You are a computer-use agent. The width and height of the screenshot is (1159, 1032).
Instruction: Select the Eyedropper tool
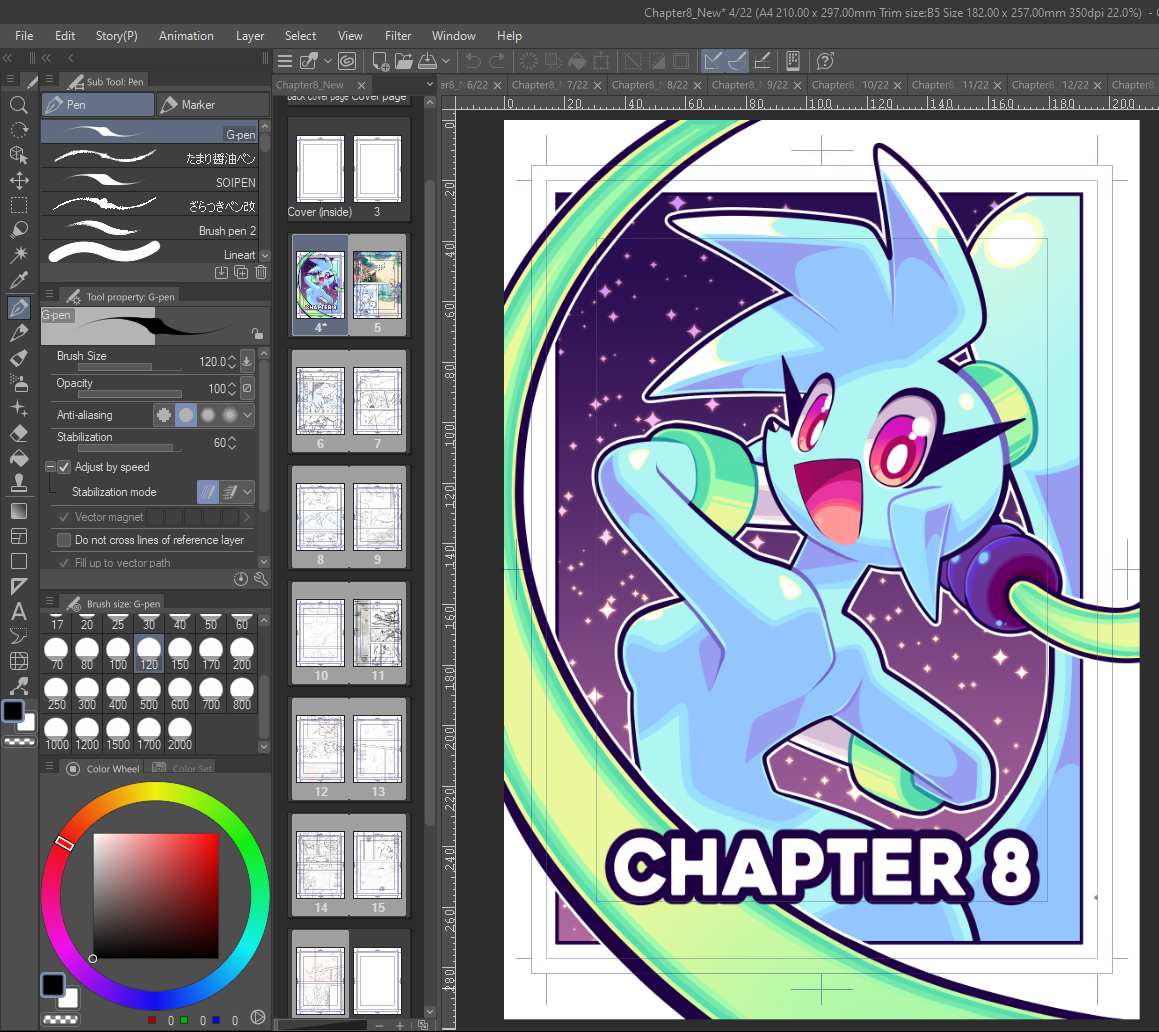pyautogui.click(x=18, y=281)
